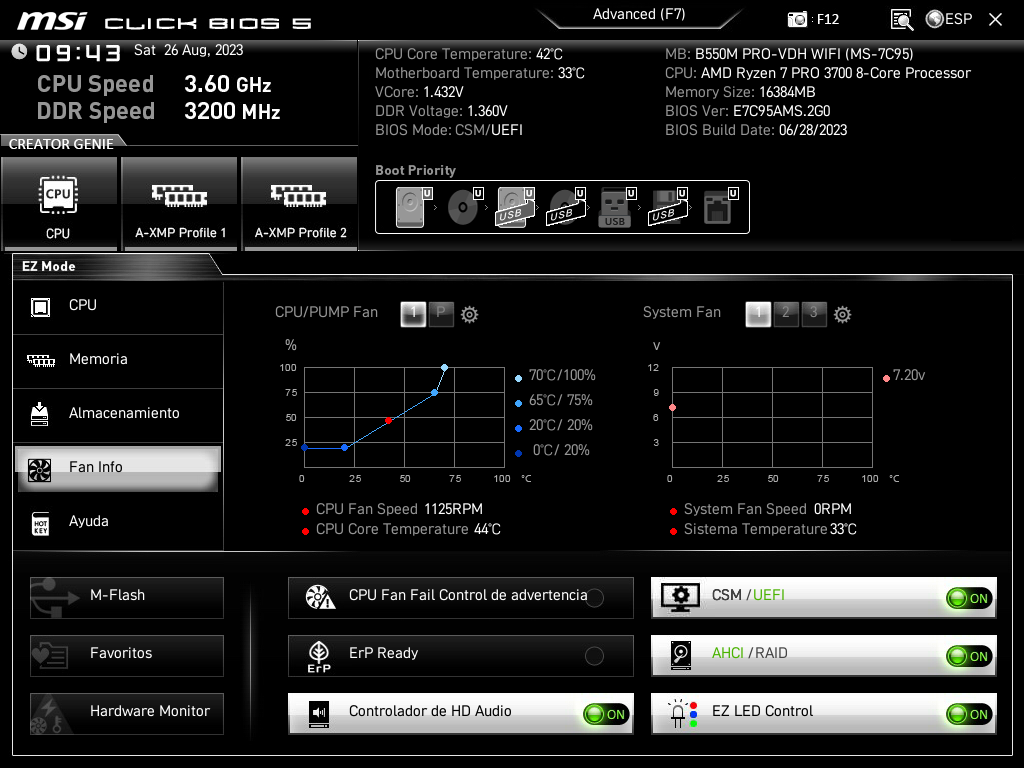This screenshot has width=1024, height=768.
Task: Open Hardware Monitor
Action: point(127,714)
